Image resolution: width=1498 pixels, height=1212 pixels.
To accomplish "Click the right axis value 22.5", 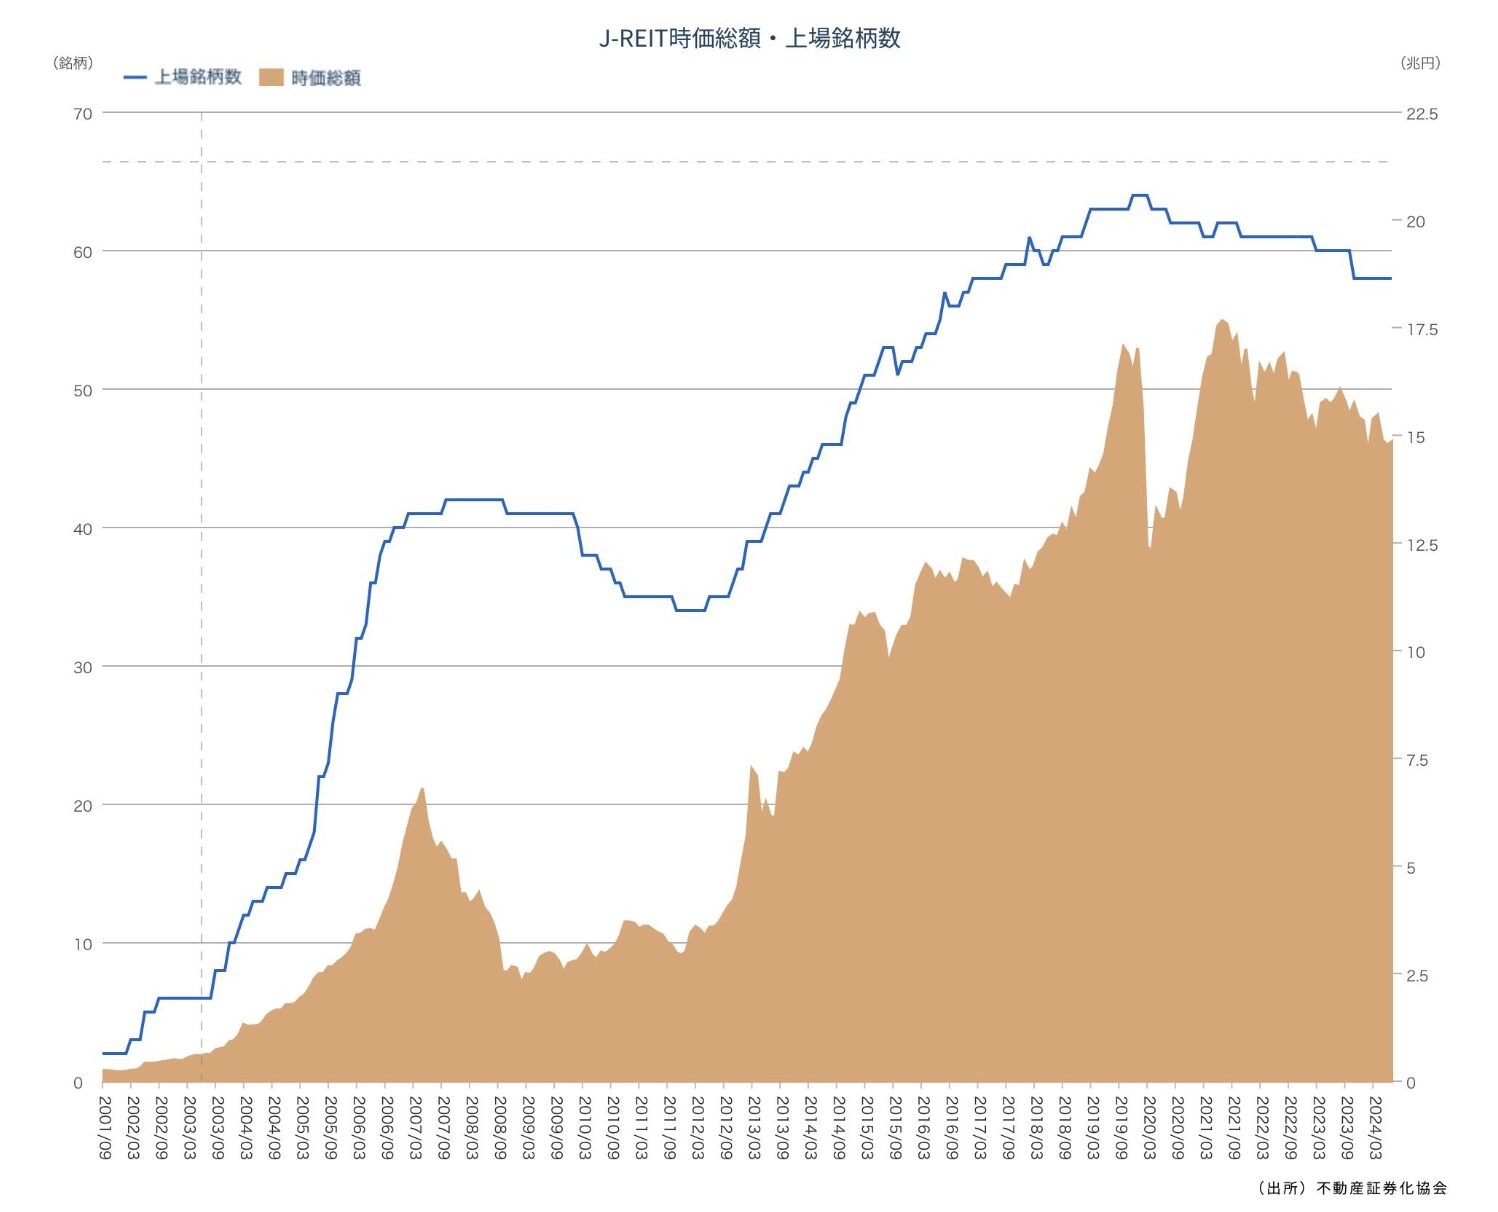I will (x=1421, y=114).
